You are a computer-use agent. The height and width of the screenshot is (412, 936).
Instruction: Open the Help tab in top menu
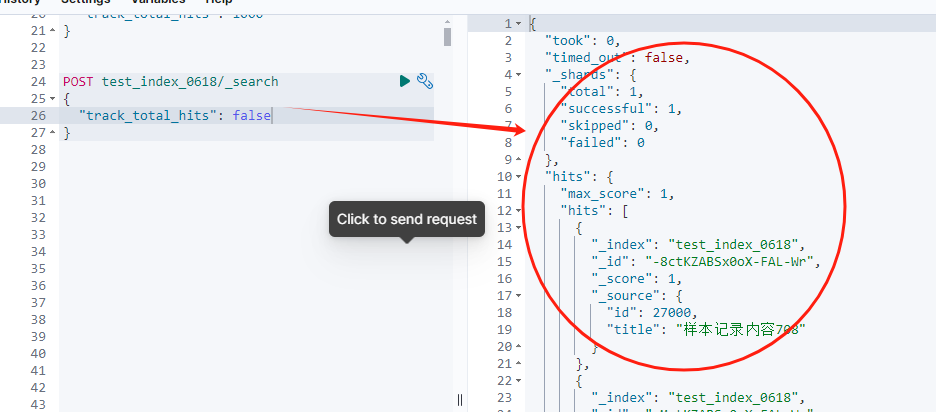pyautogui.click(x=218, y=2)
